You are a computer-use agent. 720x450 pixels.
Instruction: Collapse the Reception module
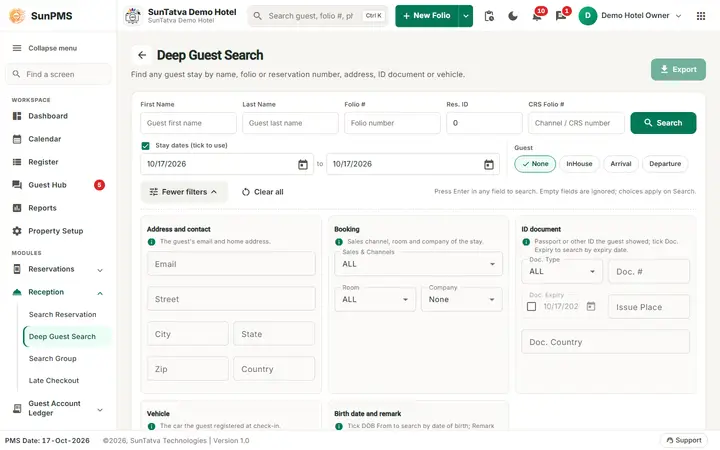coord(58,292)
